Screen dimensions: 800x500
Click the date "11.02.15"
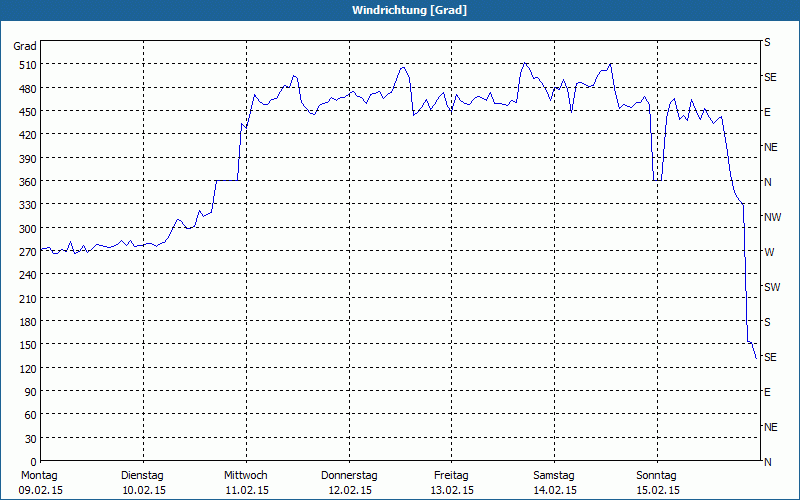pos(247,490)
